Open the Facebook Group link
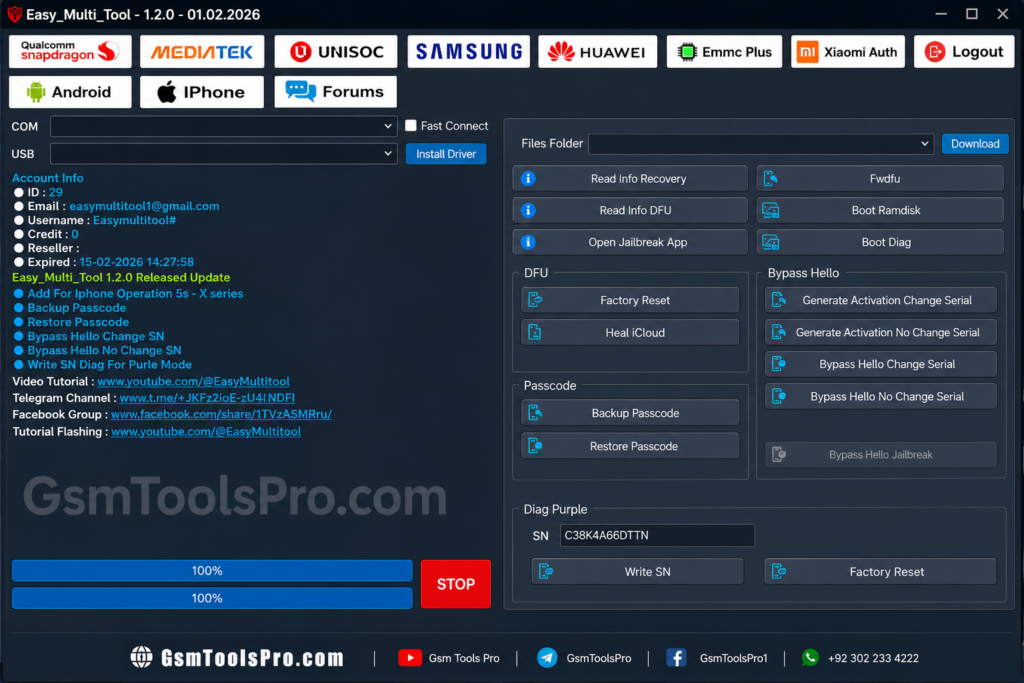Screen dimensions: 1024x683 (221, 414)
